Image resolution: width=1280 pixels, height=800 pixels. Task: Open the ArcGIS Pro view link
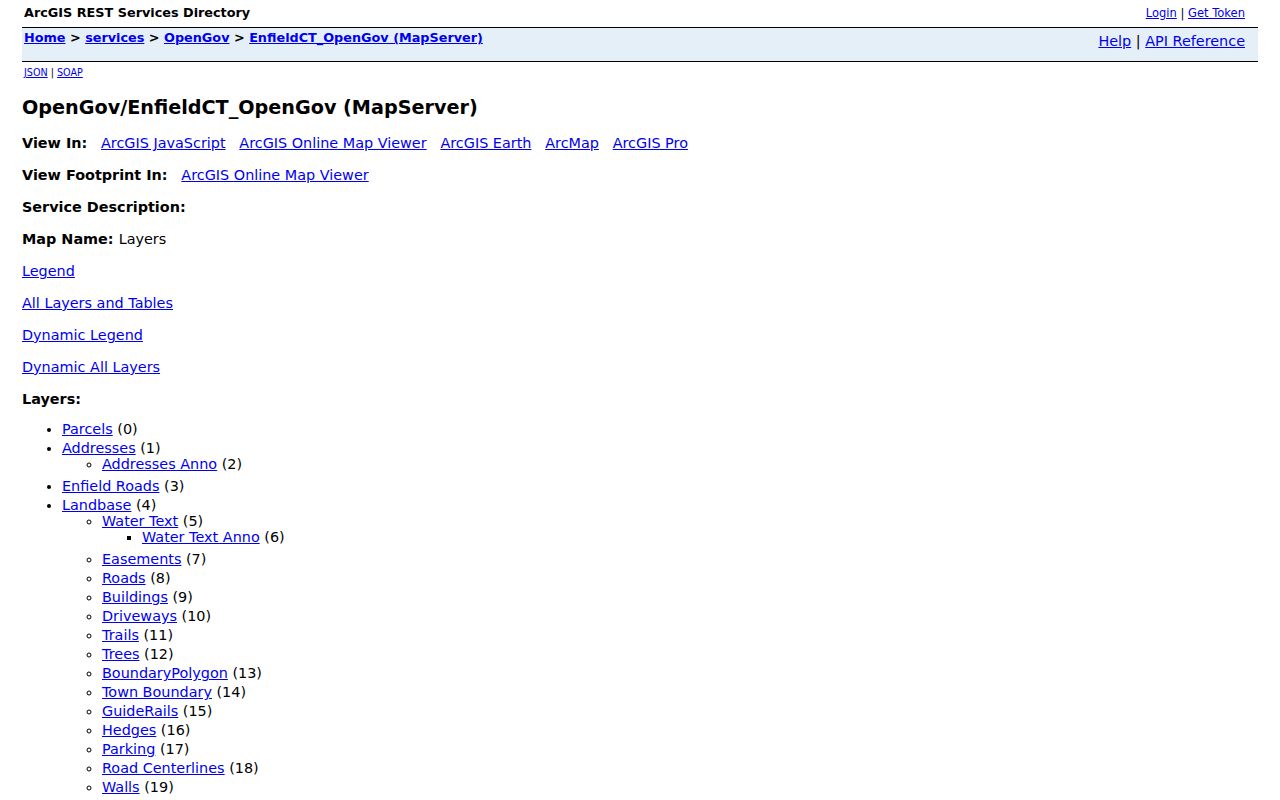(650, 143)
